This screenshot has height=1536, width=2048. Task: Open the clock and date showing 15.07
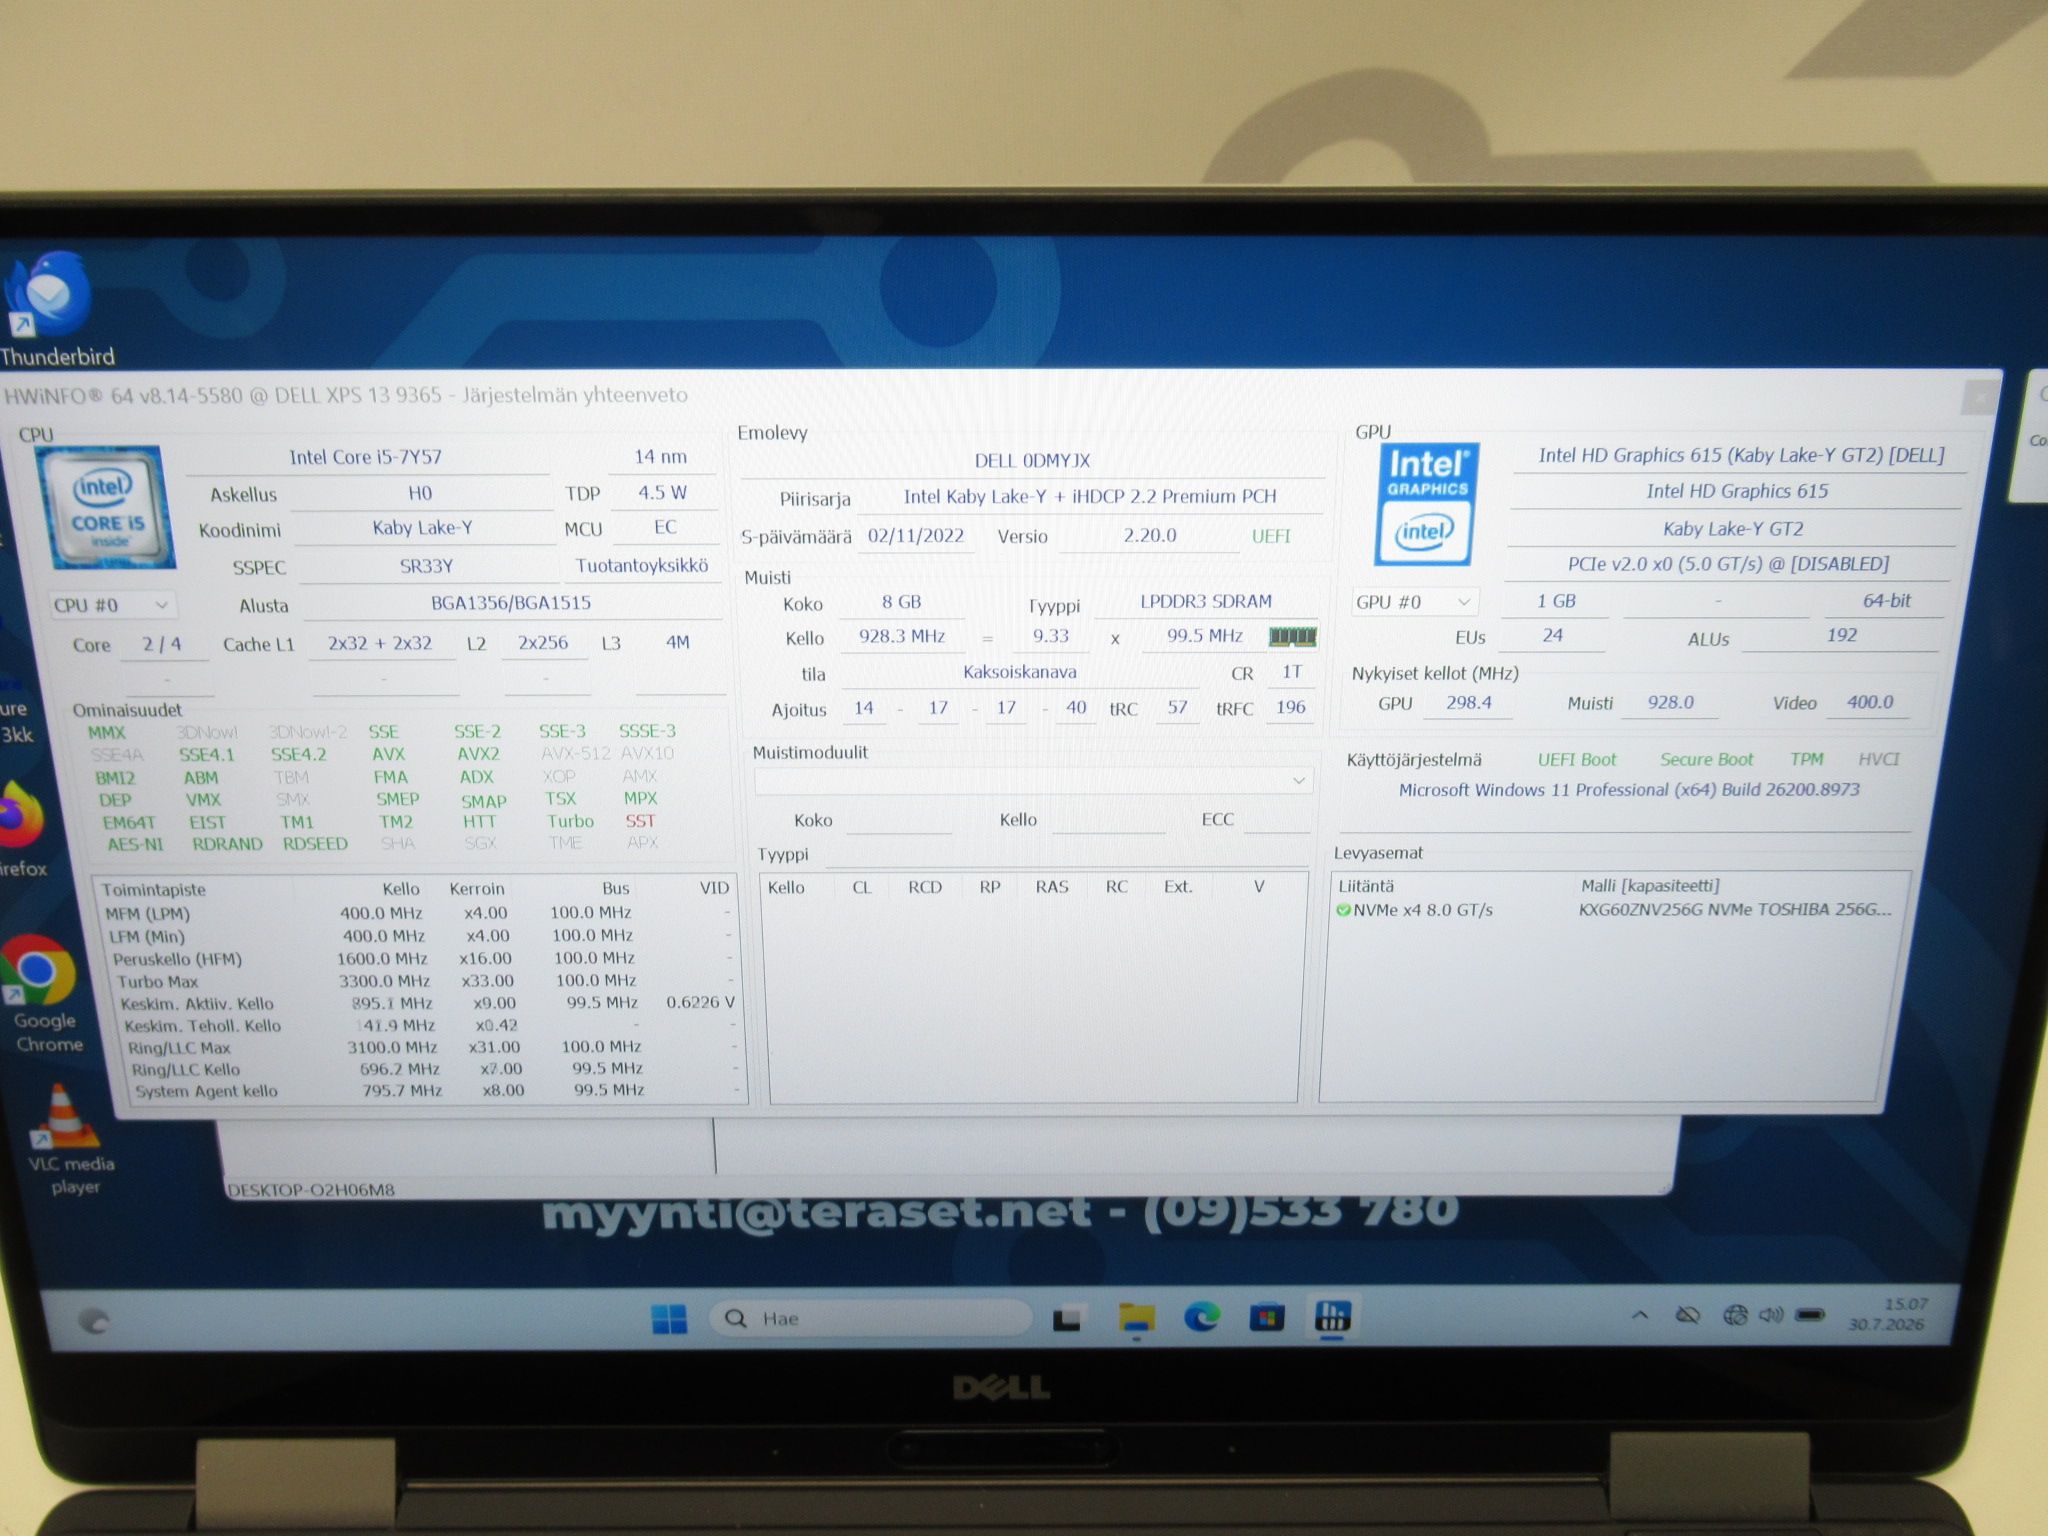(x=1886, y=1314)
